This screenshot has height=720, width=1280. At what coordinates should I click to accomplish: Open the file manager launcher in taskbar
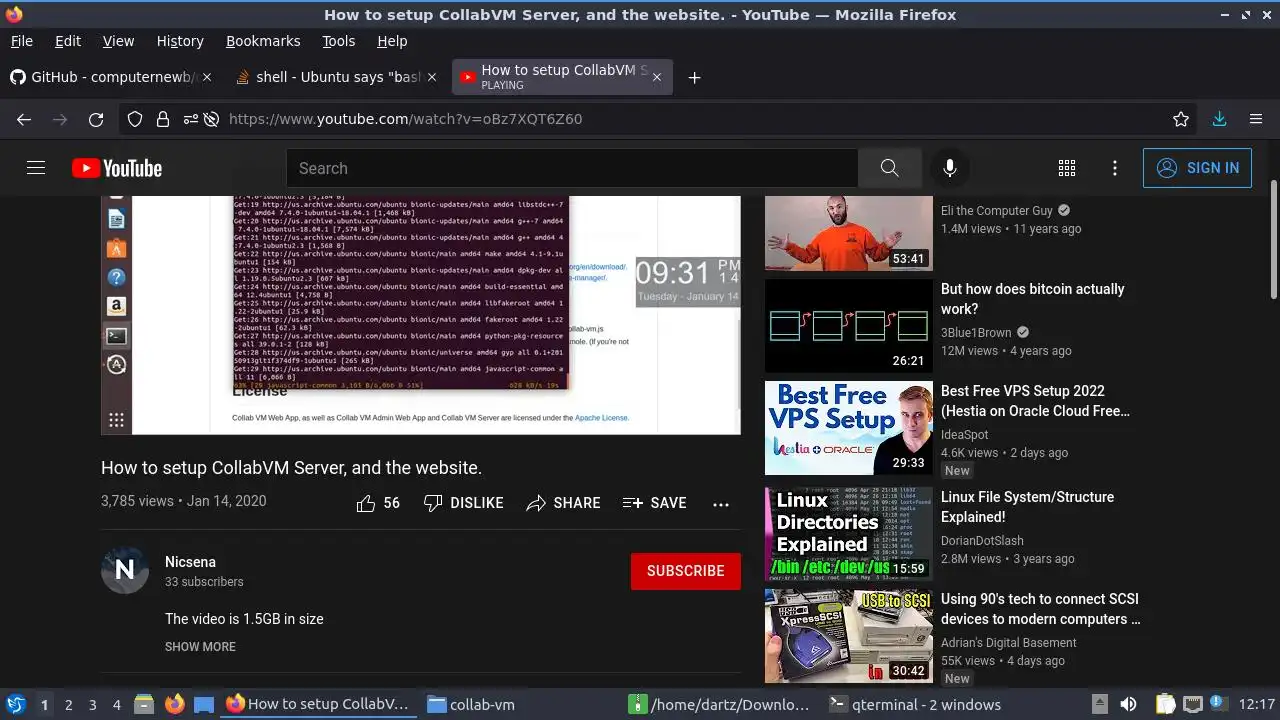click(144, 704)
